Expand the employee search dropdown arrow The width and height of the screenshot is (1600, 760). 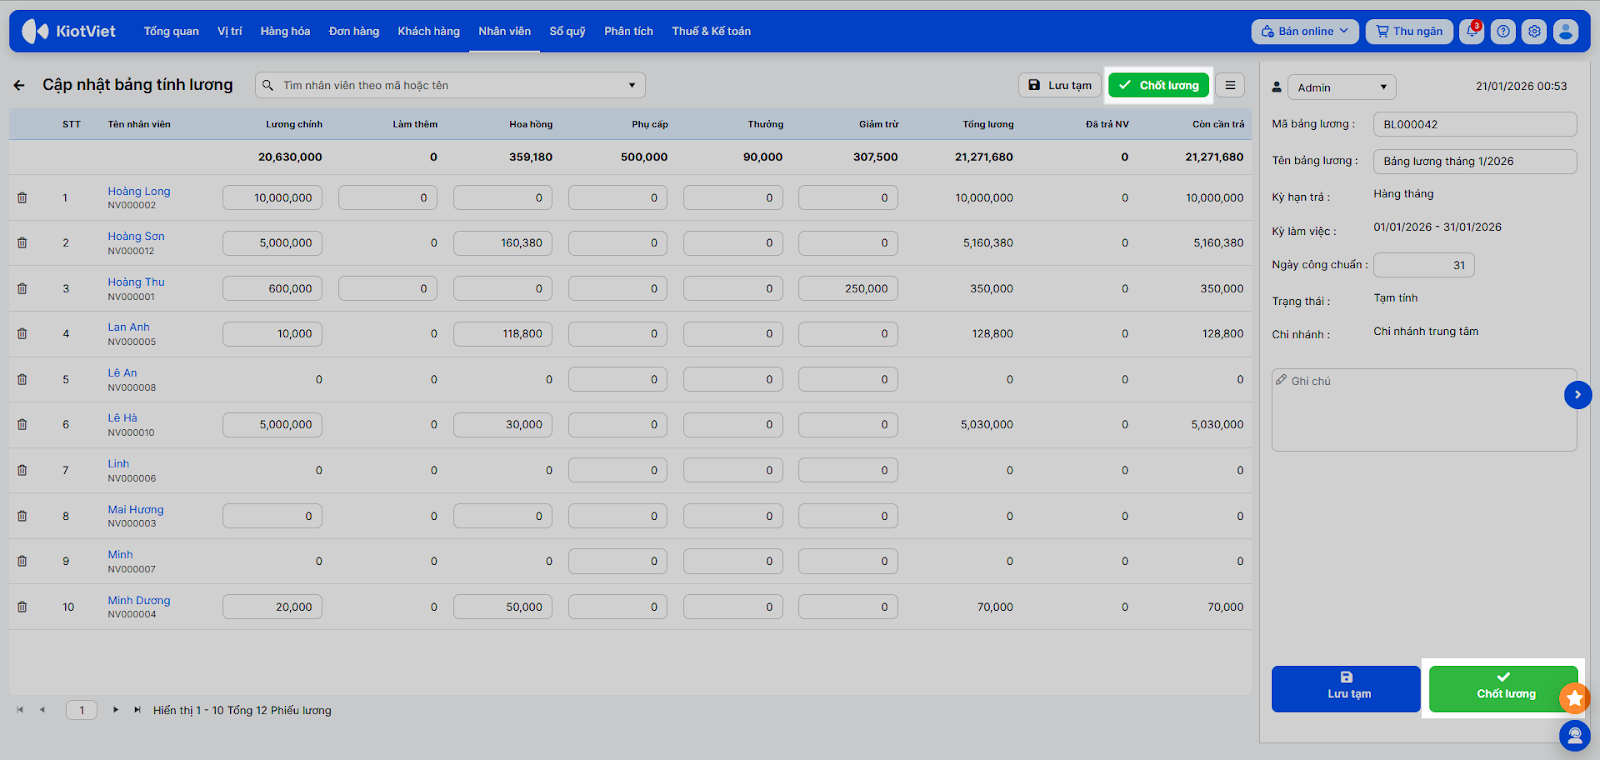(632, 86)
